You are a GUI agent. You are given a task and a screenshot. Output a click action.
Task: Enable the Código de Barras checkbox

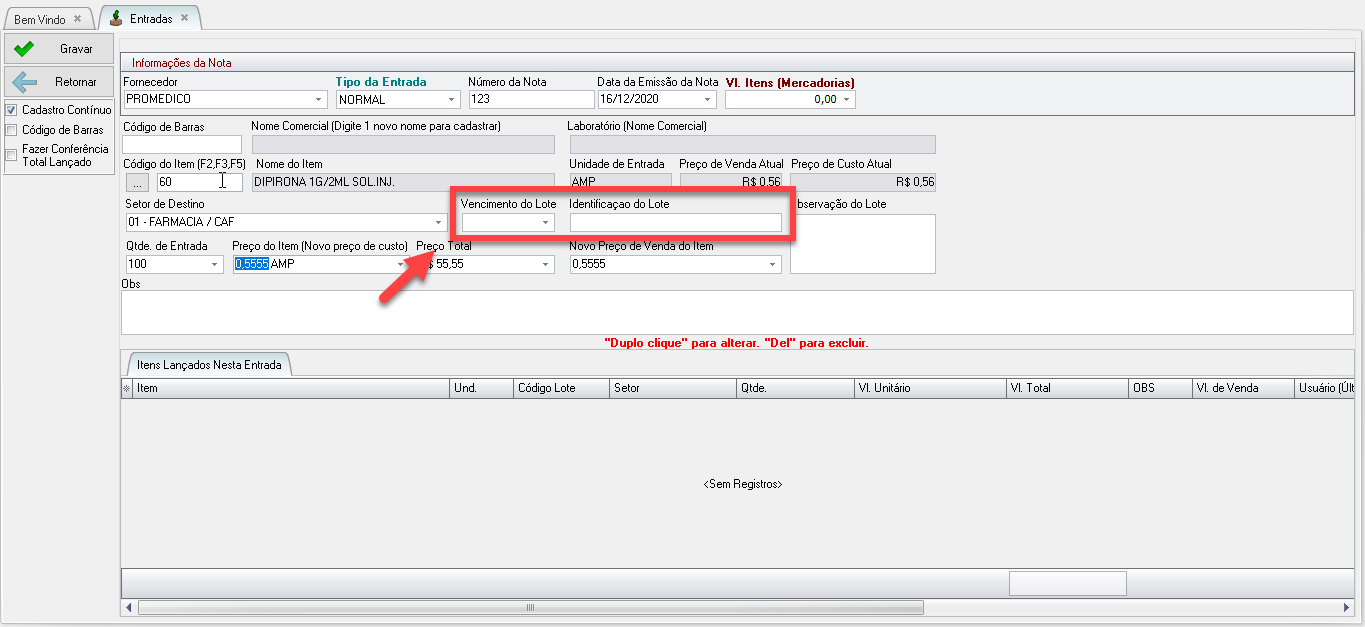click(12, 130)
